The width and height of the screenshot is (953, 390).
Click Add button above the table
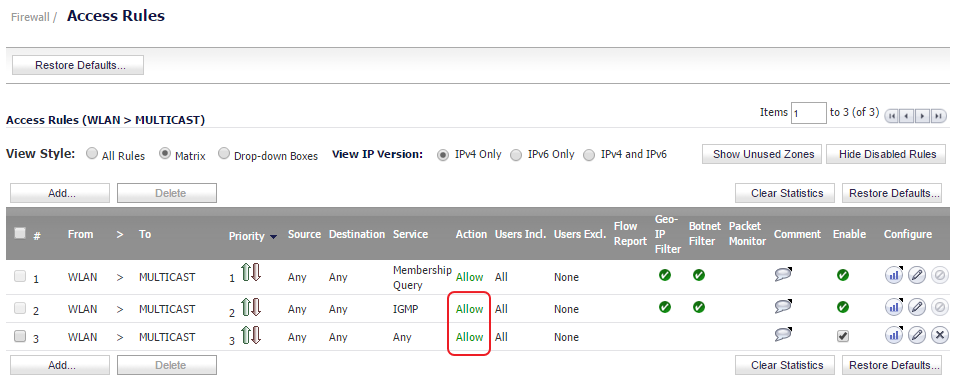coord(60,193)
